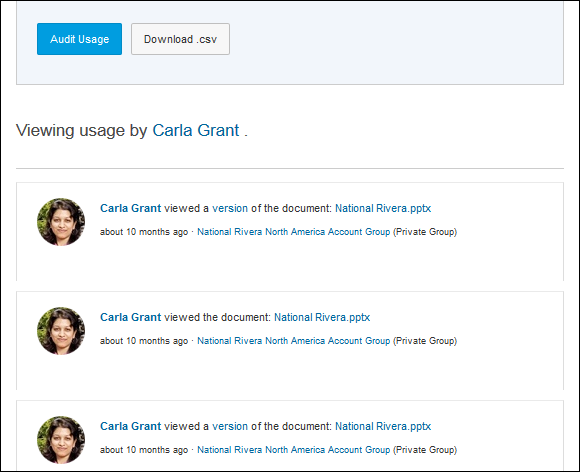Open the Account Group link in second entry
This screenshot has width=580, height=472.
point(294,341)
